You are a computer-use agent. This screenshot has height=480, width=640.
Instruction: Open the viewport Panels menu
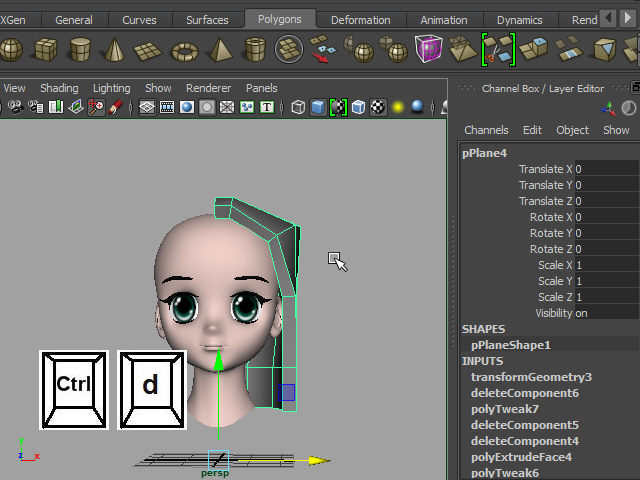[x=262, y=88]
